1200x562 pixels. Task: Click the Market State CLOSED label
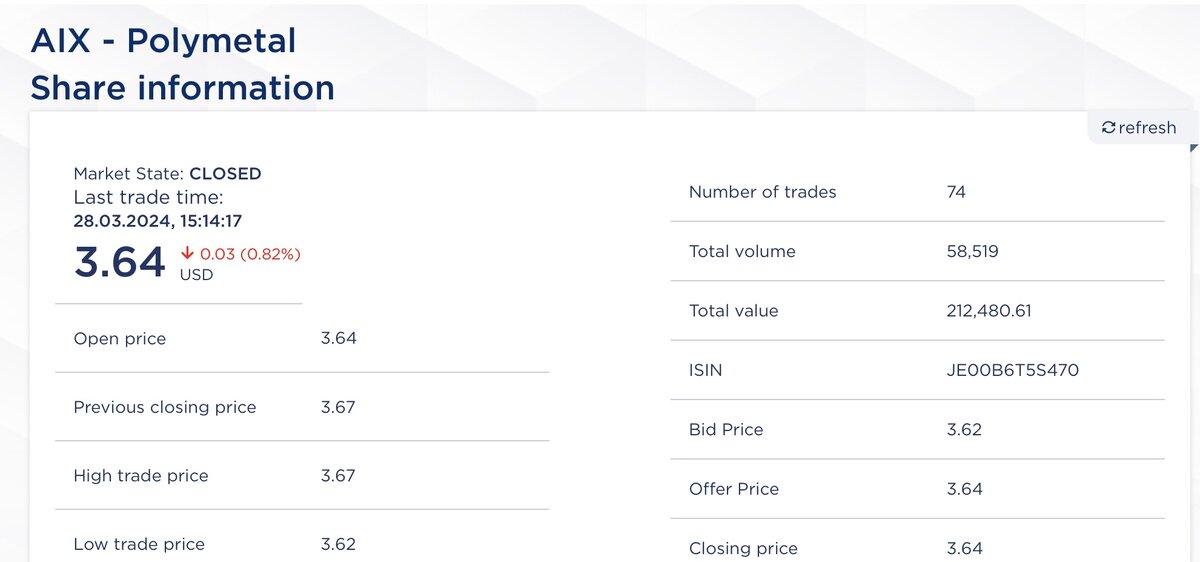[167, 173]
